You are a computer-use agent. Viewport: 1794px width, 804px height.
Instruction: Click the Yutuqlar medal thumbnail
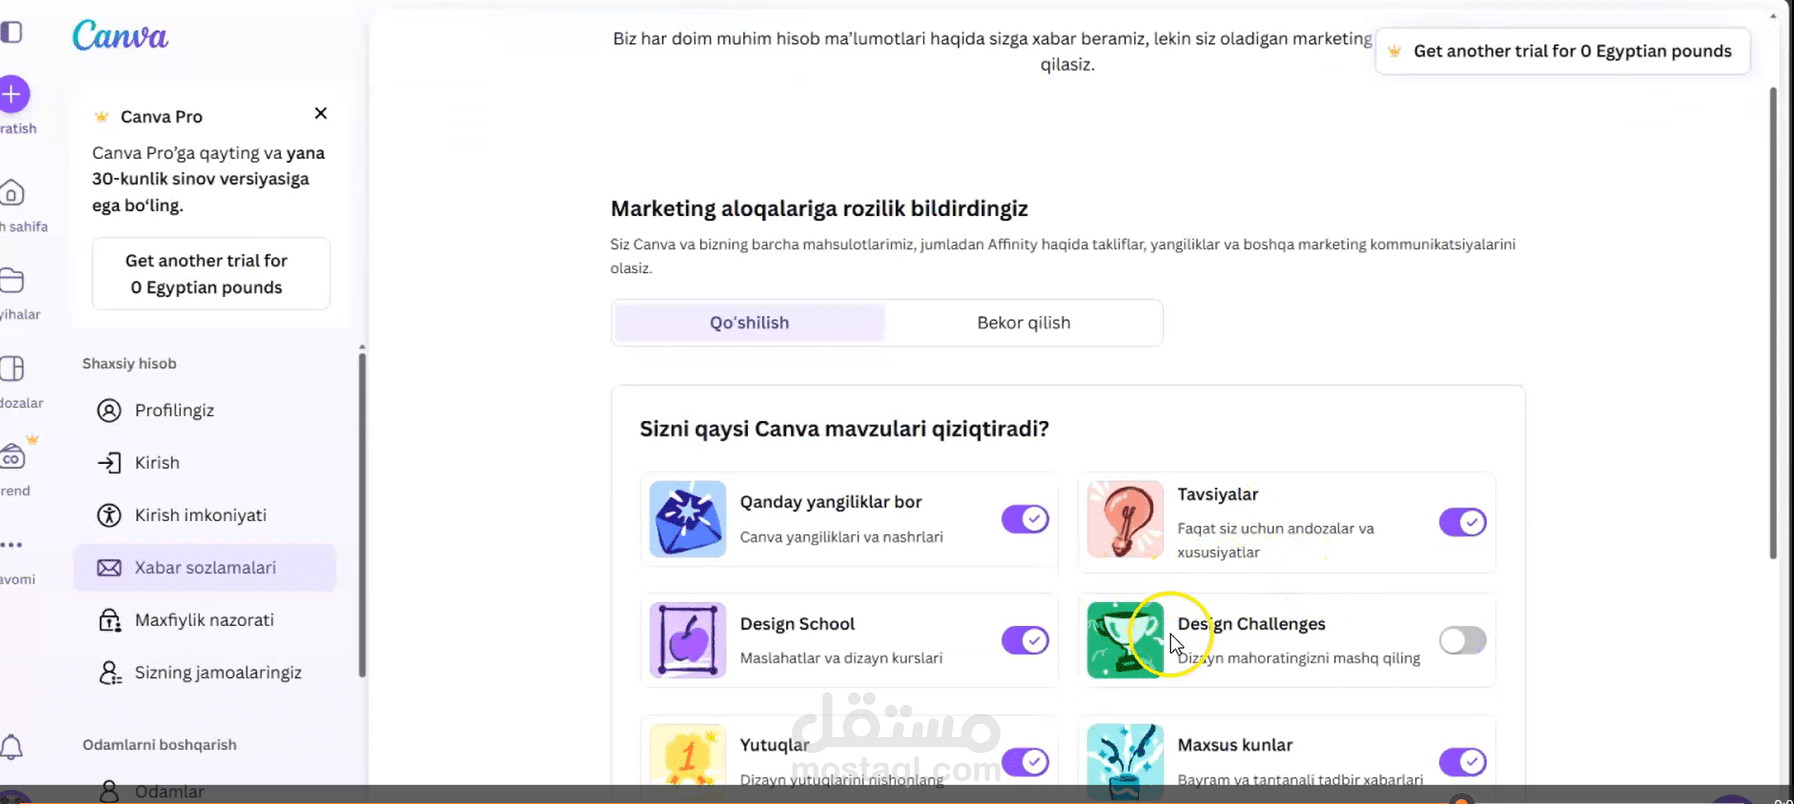click(688, 760)
